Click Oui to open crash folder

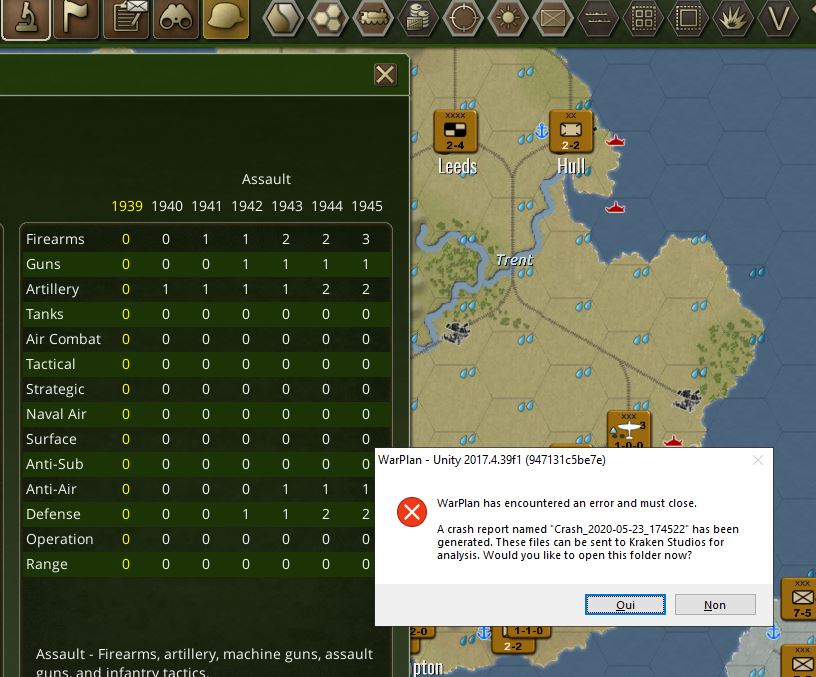625,605
